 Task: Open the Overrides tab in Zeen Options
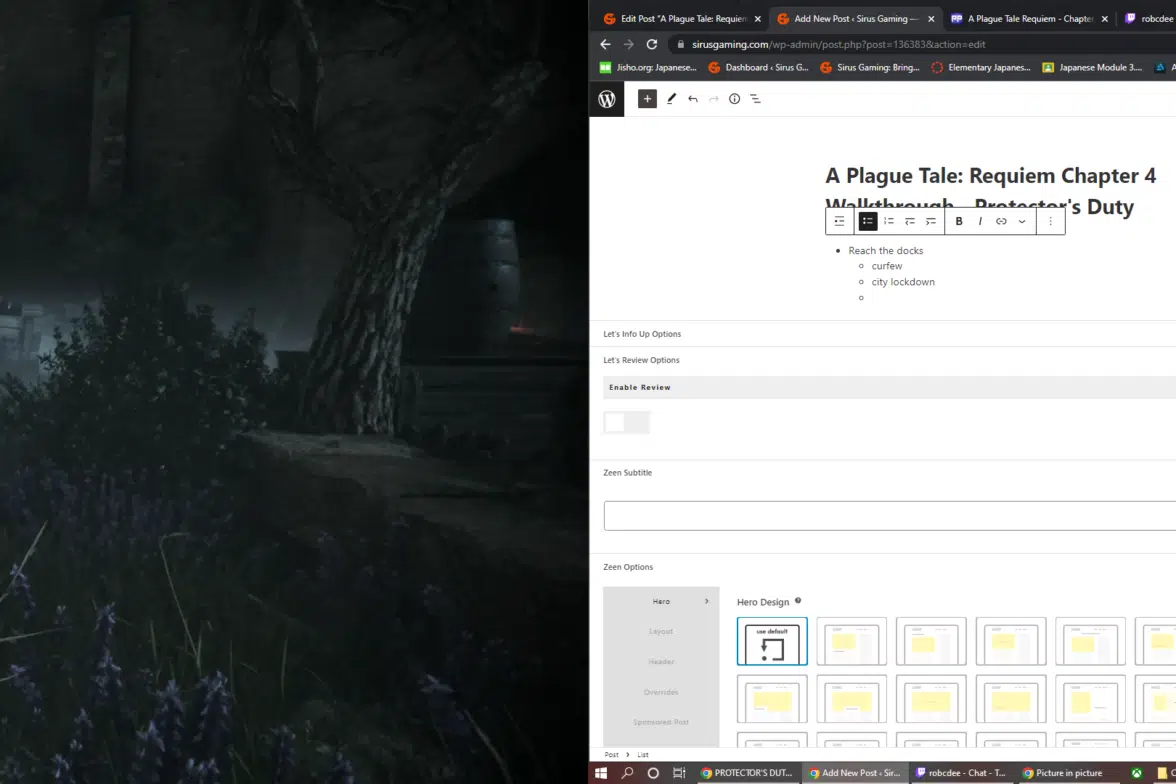click(x=661, y=692)
